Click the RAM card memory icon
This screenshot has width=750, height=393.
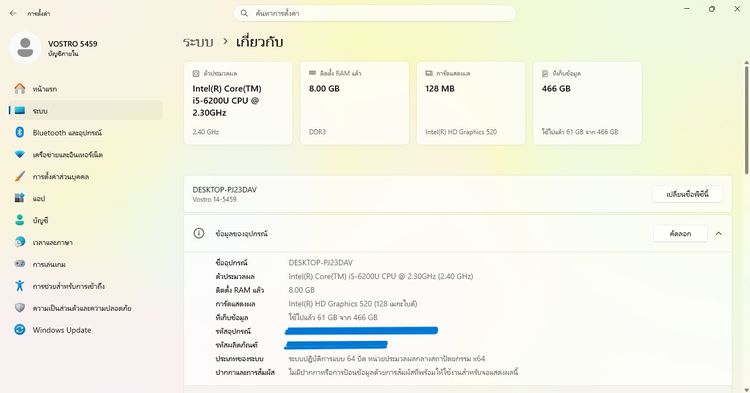point(312,73)
